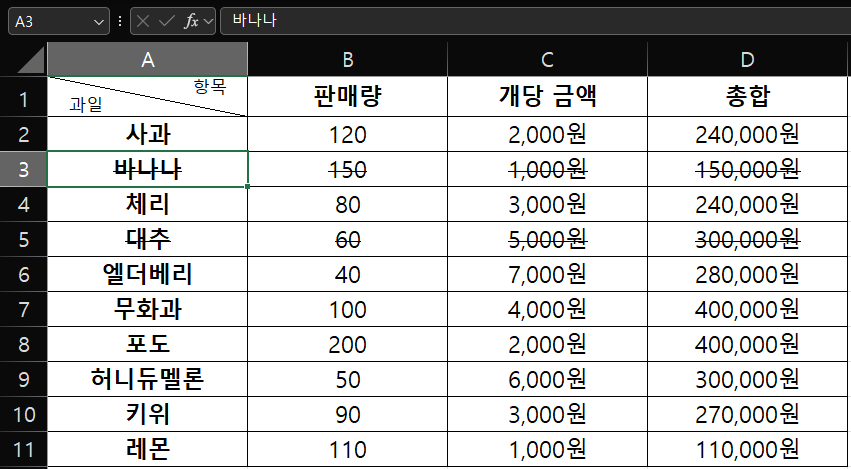Select the strikethrough cell 바나나
The image size is (851, 469).
pyautogui.click(x=148, y=169)
